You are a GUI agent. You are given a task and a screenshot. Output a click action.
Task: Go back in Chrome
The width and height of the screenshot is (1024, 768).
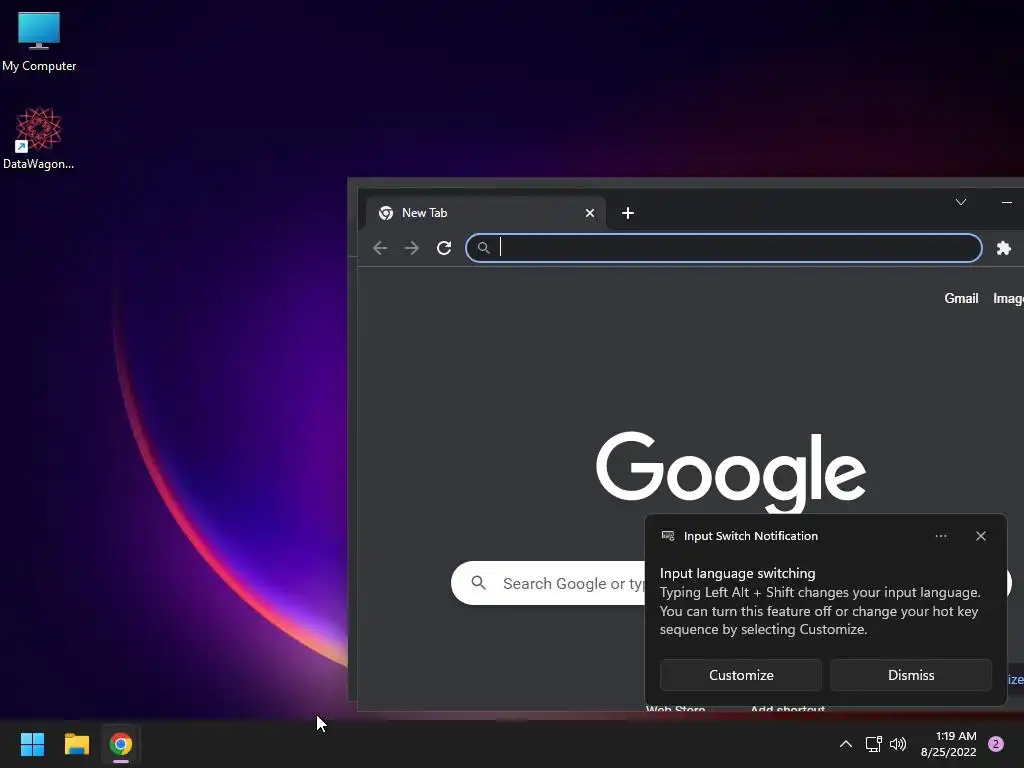[x=380, y=248]
